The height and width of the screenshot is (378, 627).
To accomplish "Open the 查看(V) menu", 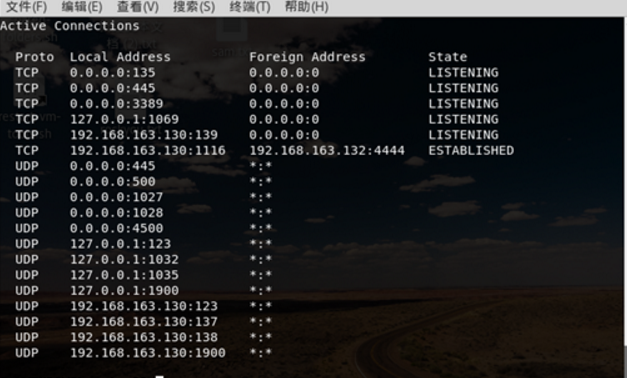I will 138,7.
